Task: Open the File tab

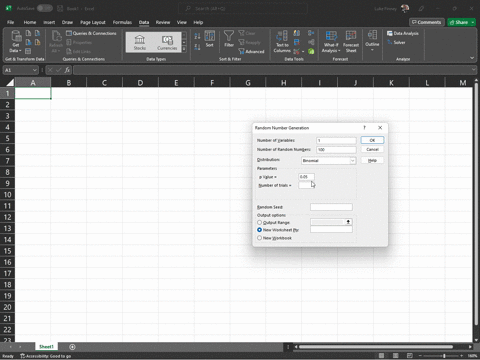Action: point(11,22)
